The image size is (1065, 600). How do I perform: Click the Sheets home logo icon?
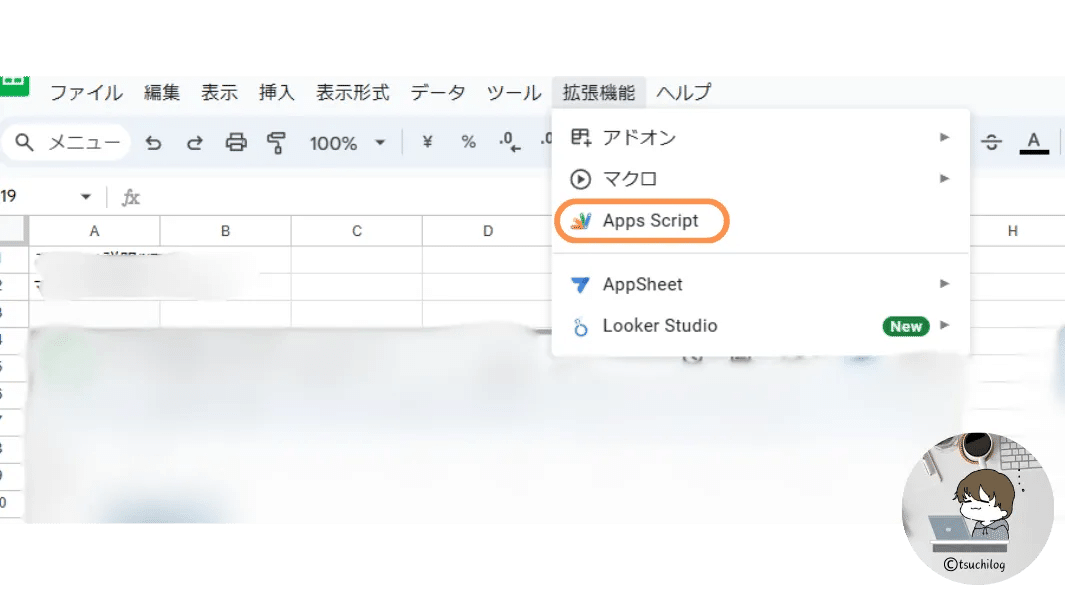pos(14,86)
